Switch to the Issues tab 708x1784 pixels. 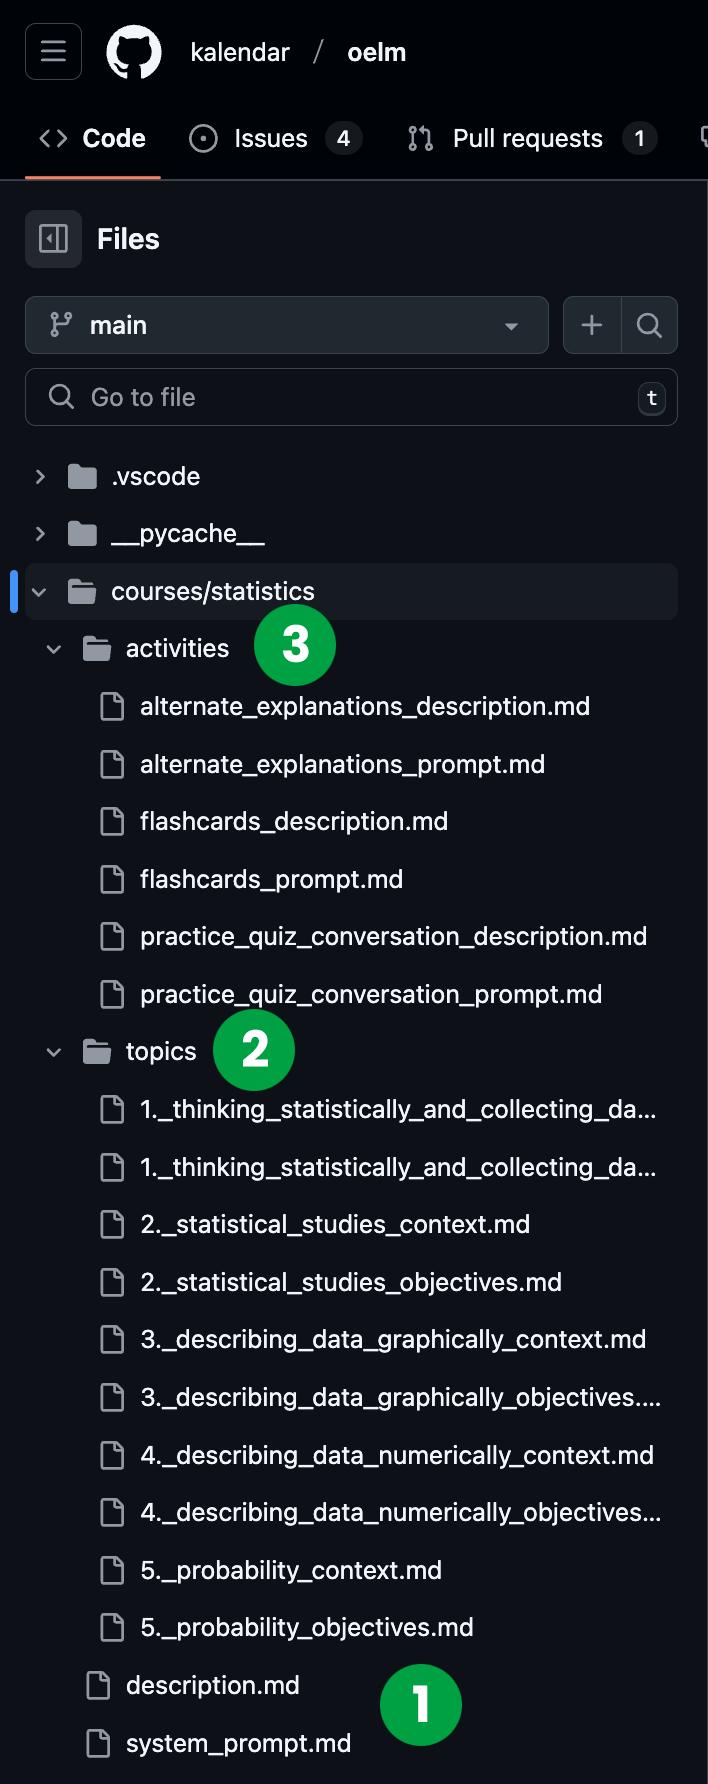274,138
